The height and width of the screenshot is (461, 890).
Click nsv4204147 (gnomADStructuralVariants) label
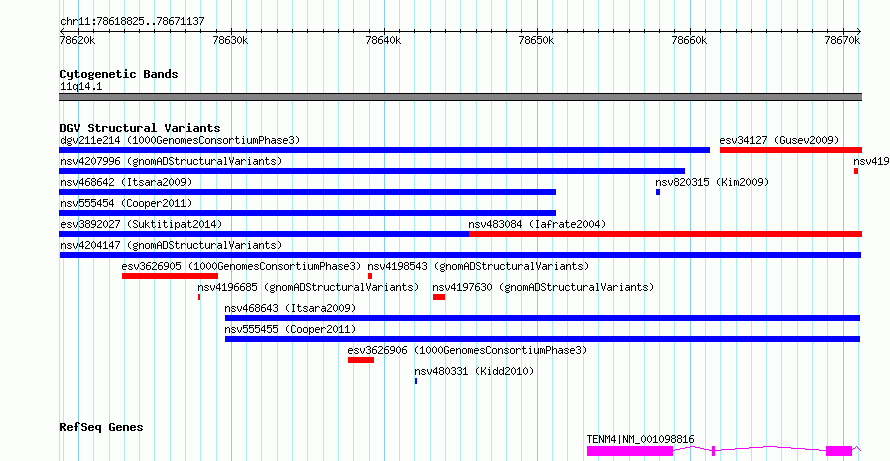tap(171, 245)
